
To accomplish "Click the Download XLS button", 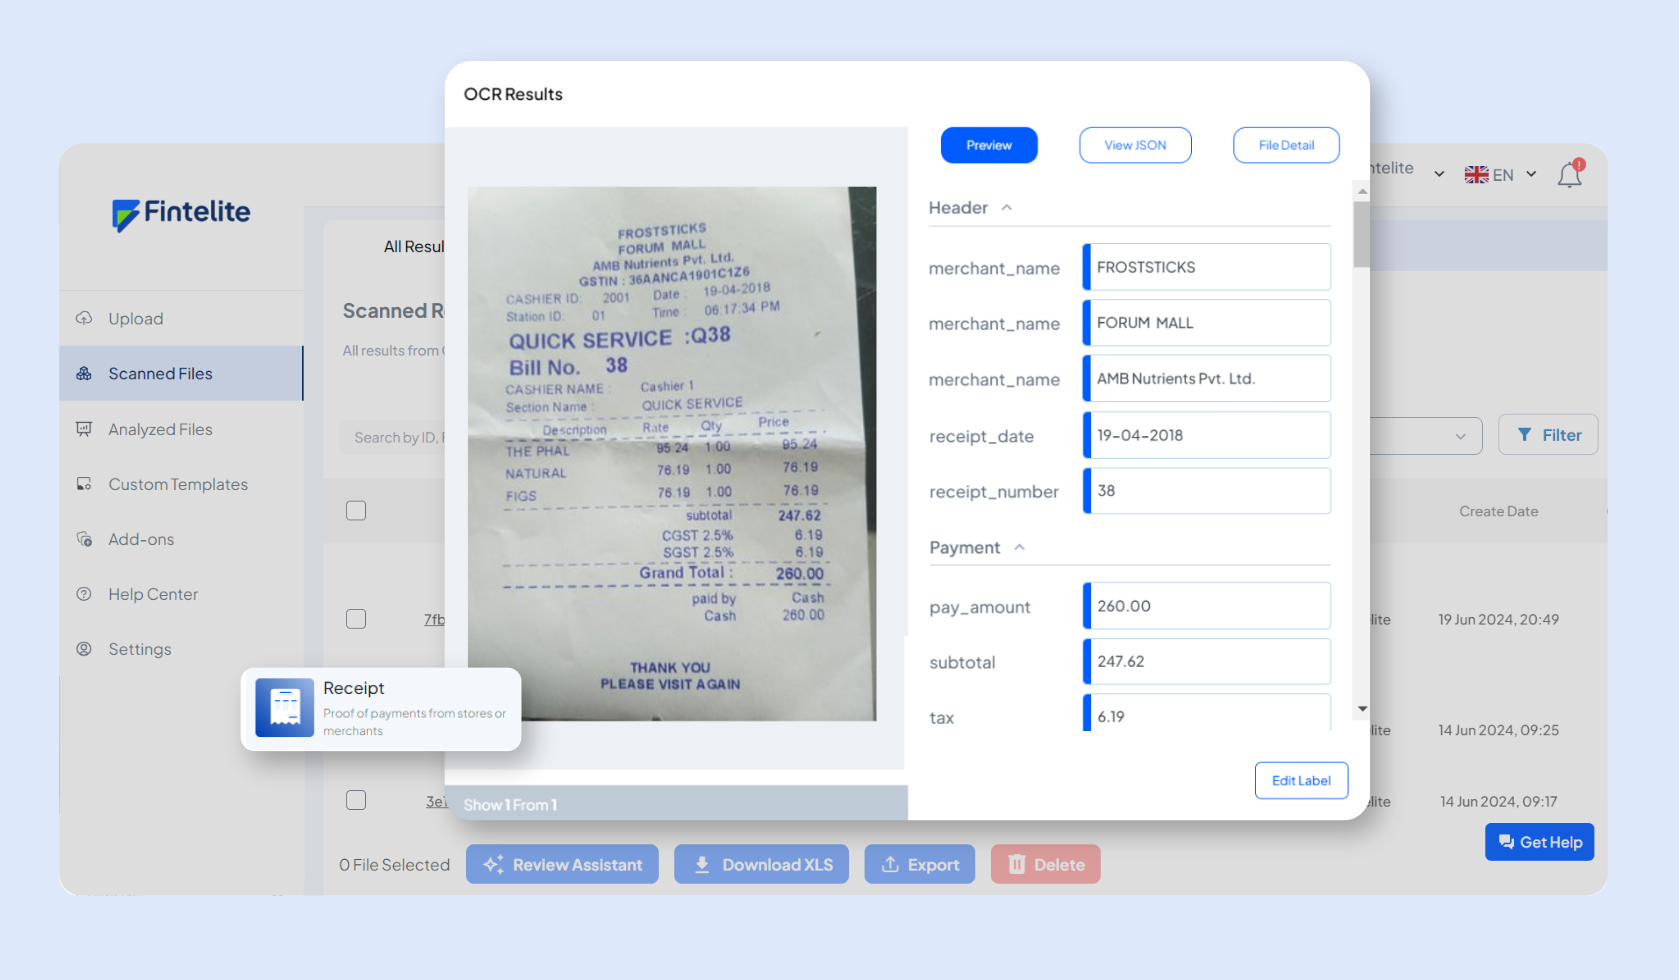I will click(761, 865).
